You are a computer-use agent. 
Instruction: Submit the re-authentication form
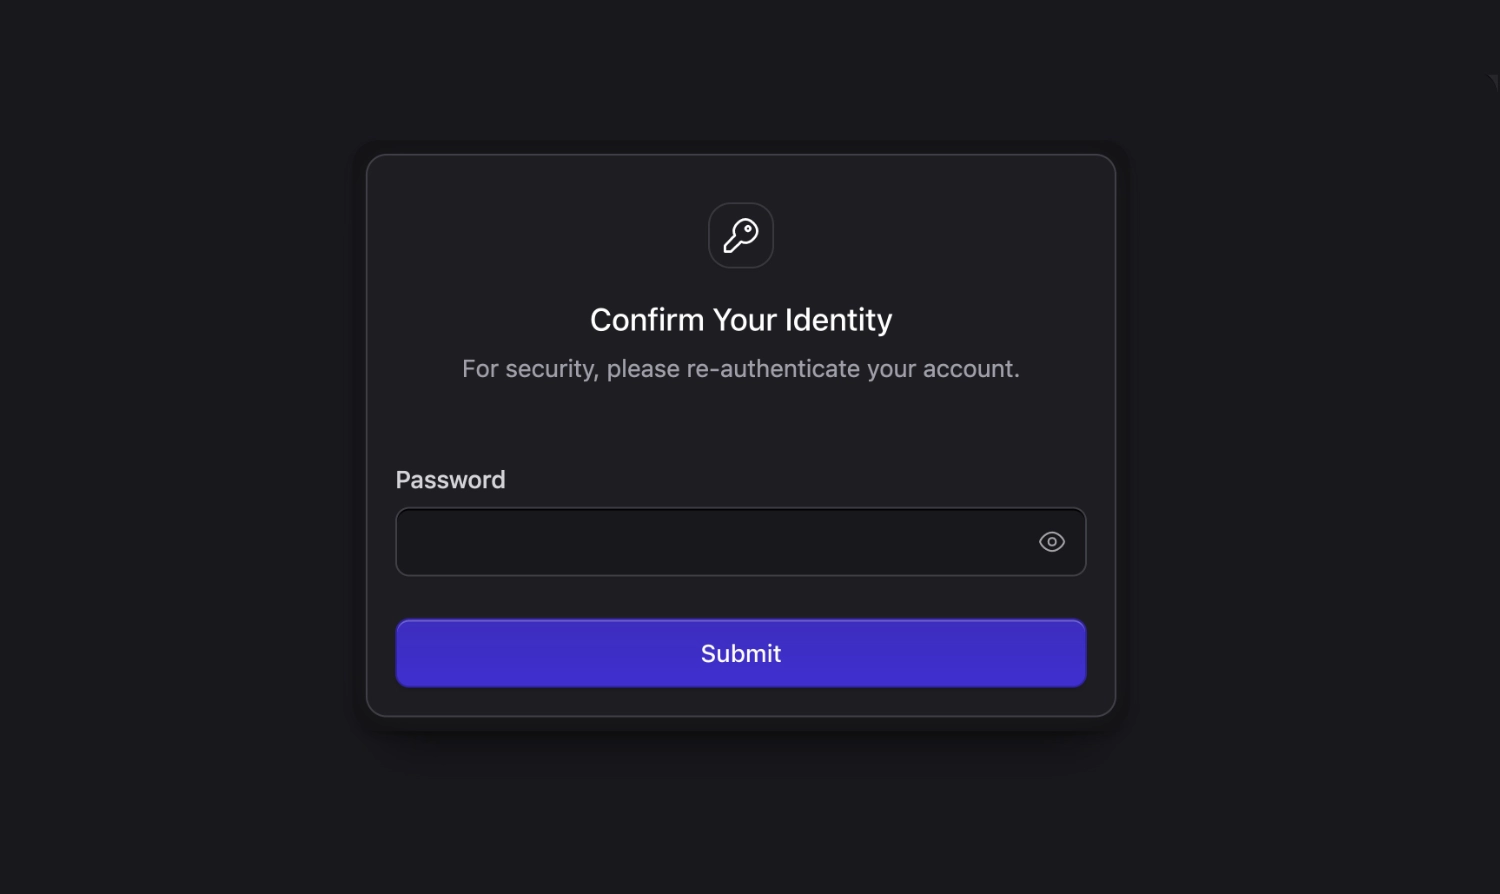coord(740,653)
